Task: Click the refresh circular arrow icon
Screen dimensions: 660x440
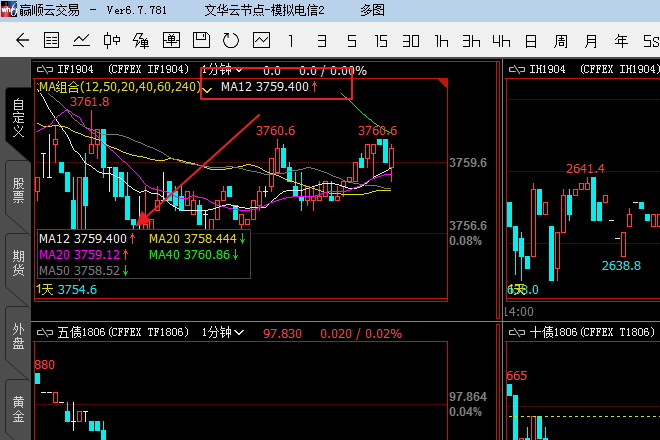Action: click(x=231, y=40)
